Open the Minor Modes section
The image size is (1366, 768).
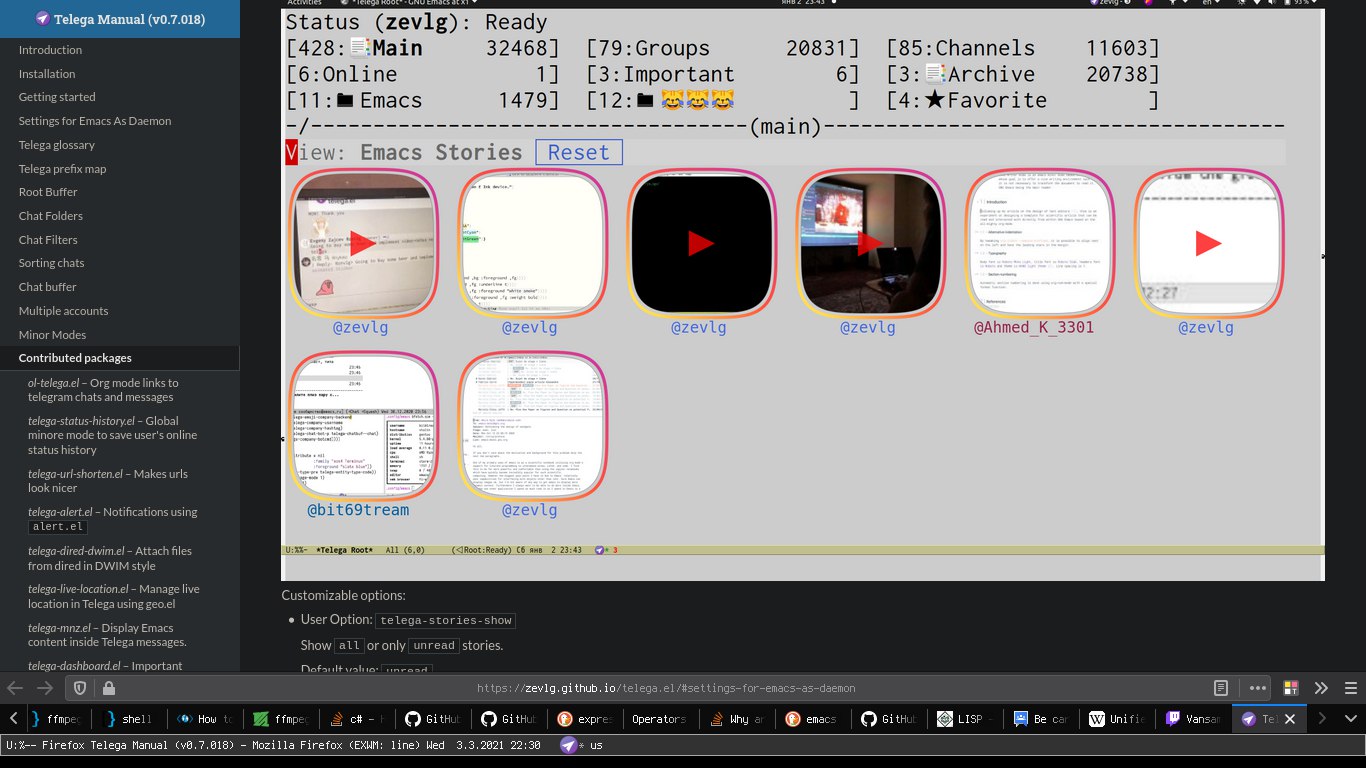[x=52, y=335]
